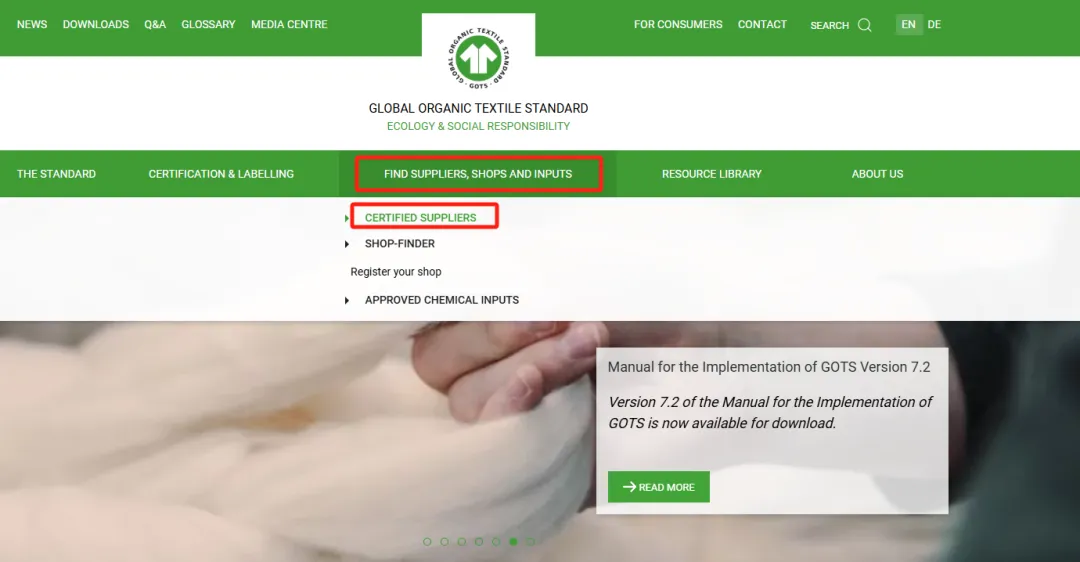The height and width of the screenshot is (562, 1080).
Task: Click the SEARCH label
Action: click(x=829, y=25)
